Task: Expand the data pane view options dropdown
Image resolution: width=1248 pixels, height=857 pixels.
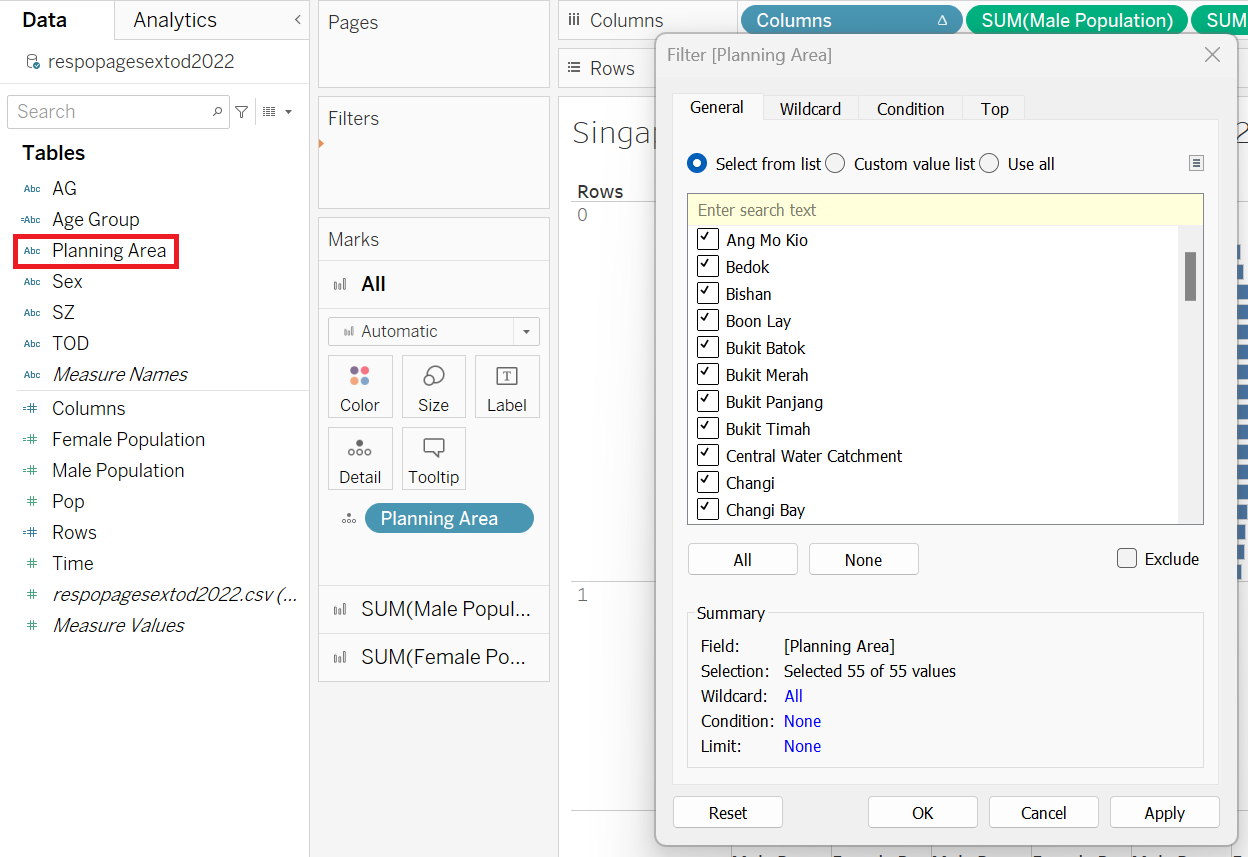Action: (277, 112)
